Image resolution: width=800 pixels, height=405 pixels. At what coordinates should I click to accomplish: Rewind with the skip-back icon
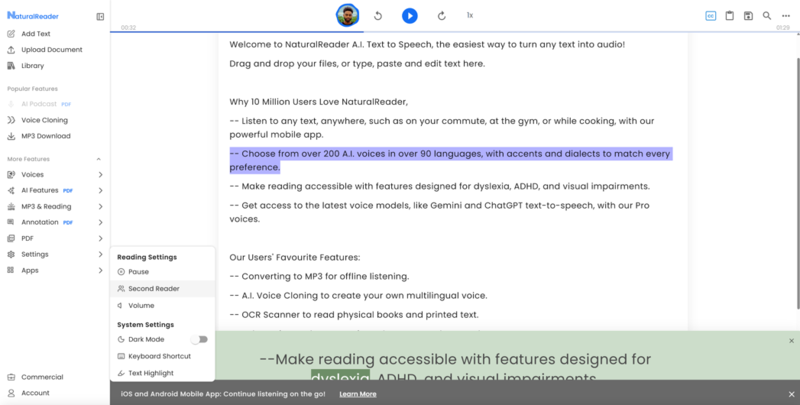(x=378, y=16)
